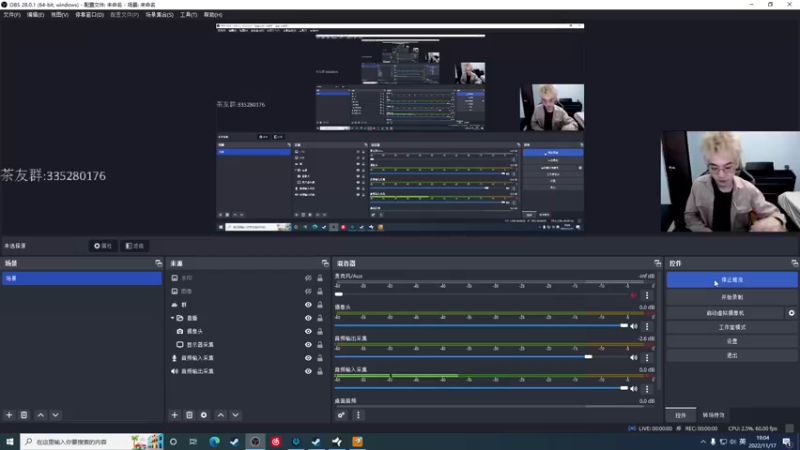Open options menu for 摄像头 mixer channel

tap(647, 326)
